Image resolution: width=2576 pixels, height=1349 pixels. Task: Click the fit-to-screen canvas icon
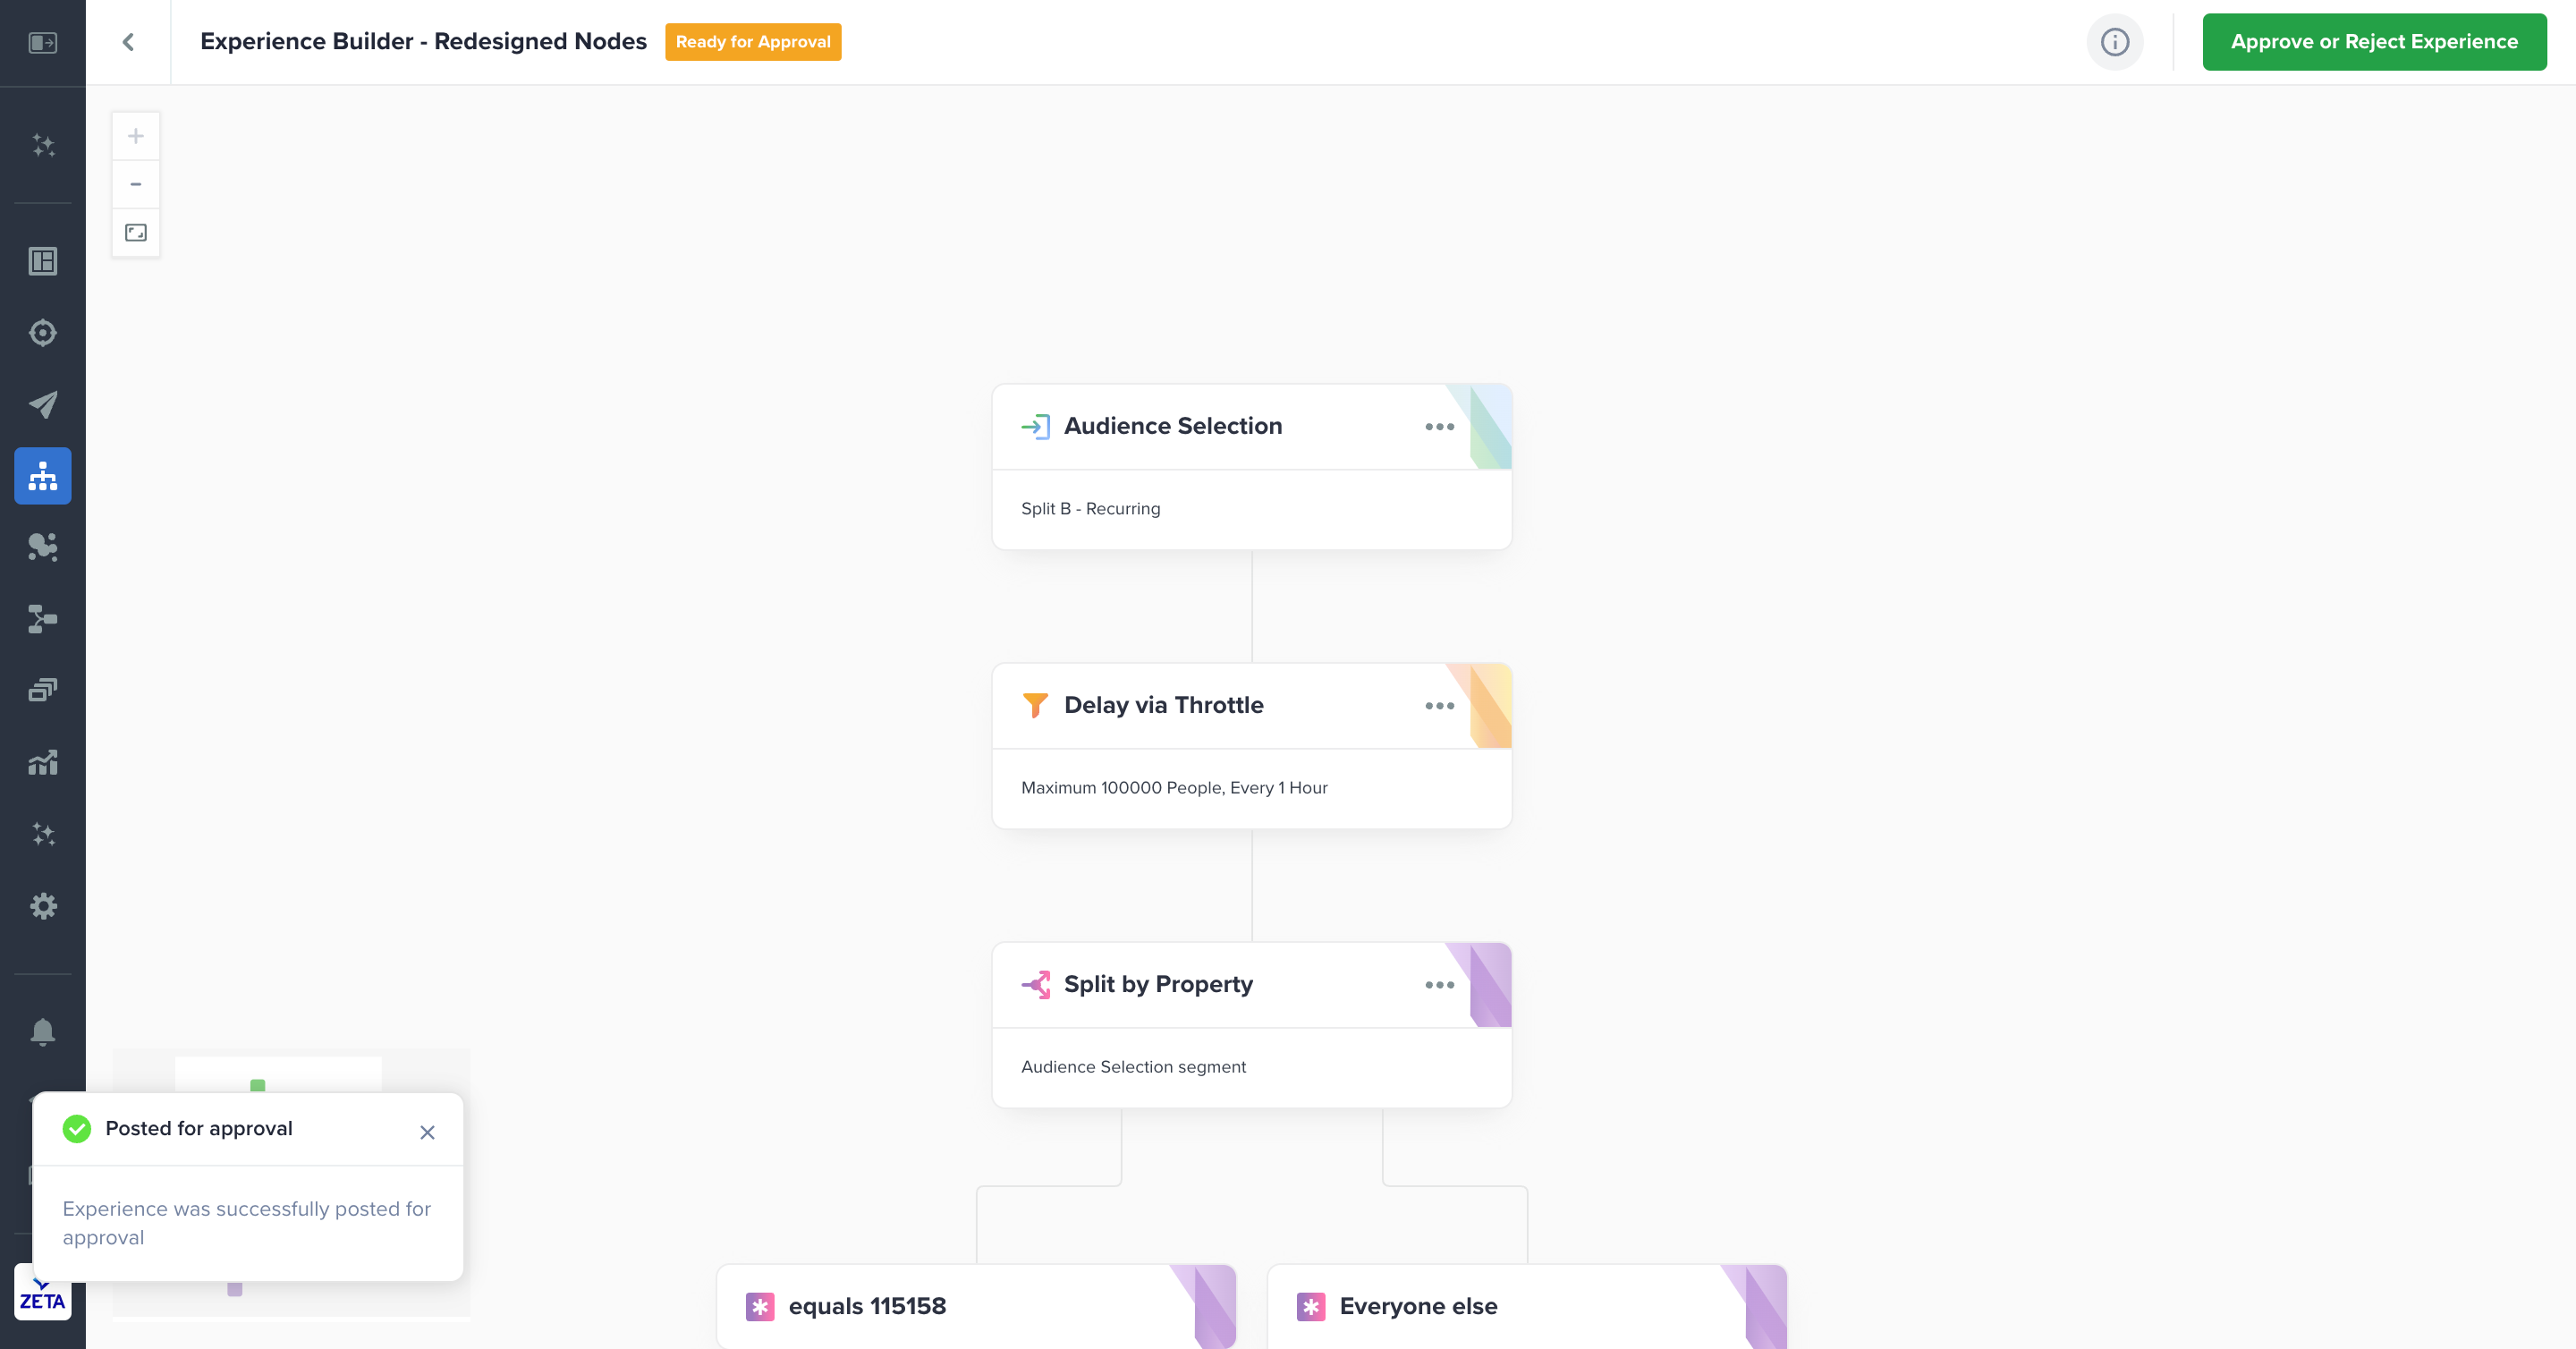click(x=136, y=233)
